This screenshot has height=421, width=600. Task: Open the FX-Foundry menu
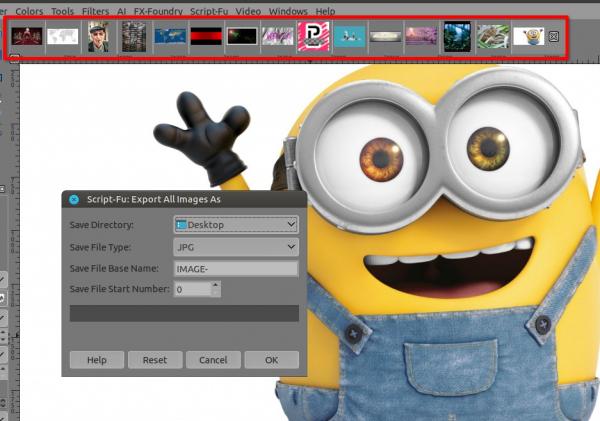point(158,11)
